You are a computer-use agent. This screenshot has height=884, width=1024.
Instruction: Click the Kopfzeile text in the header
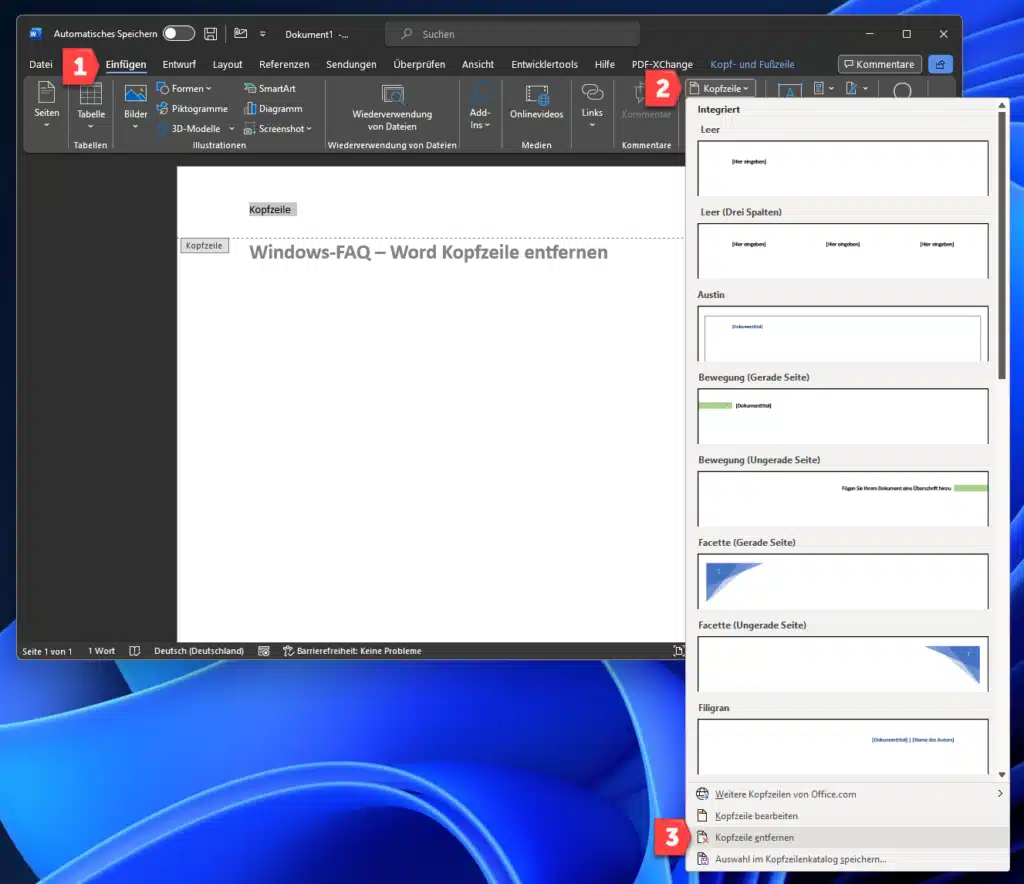point(270,210)
